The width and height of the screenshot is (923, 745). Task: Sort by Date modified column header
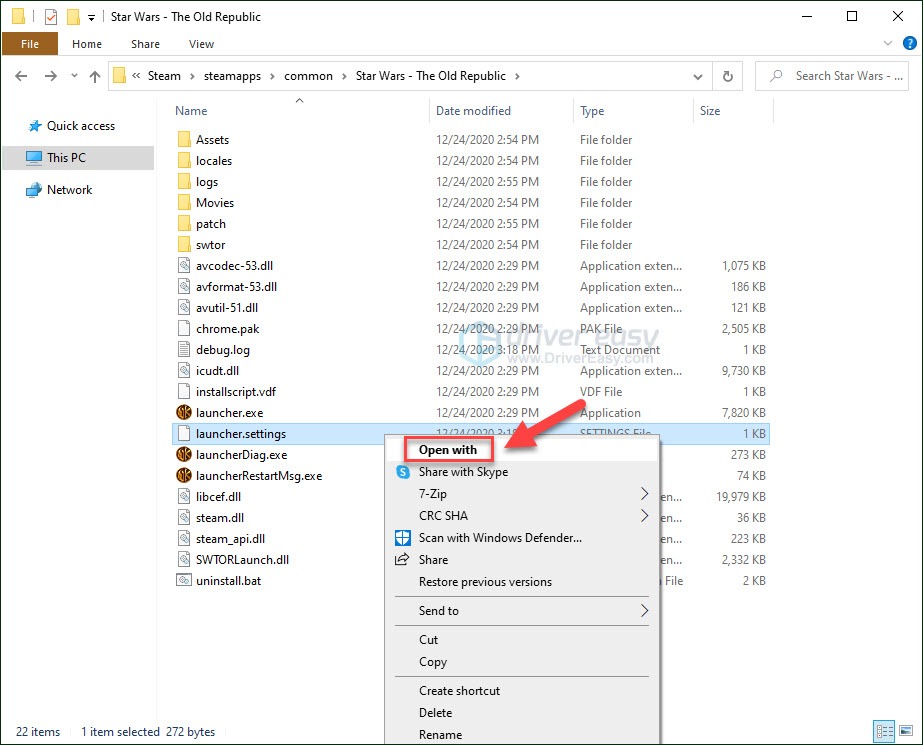[473, 111]
